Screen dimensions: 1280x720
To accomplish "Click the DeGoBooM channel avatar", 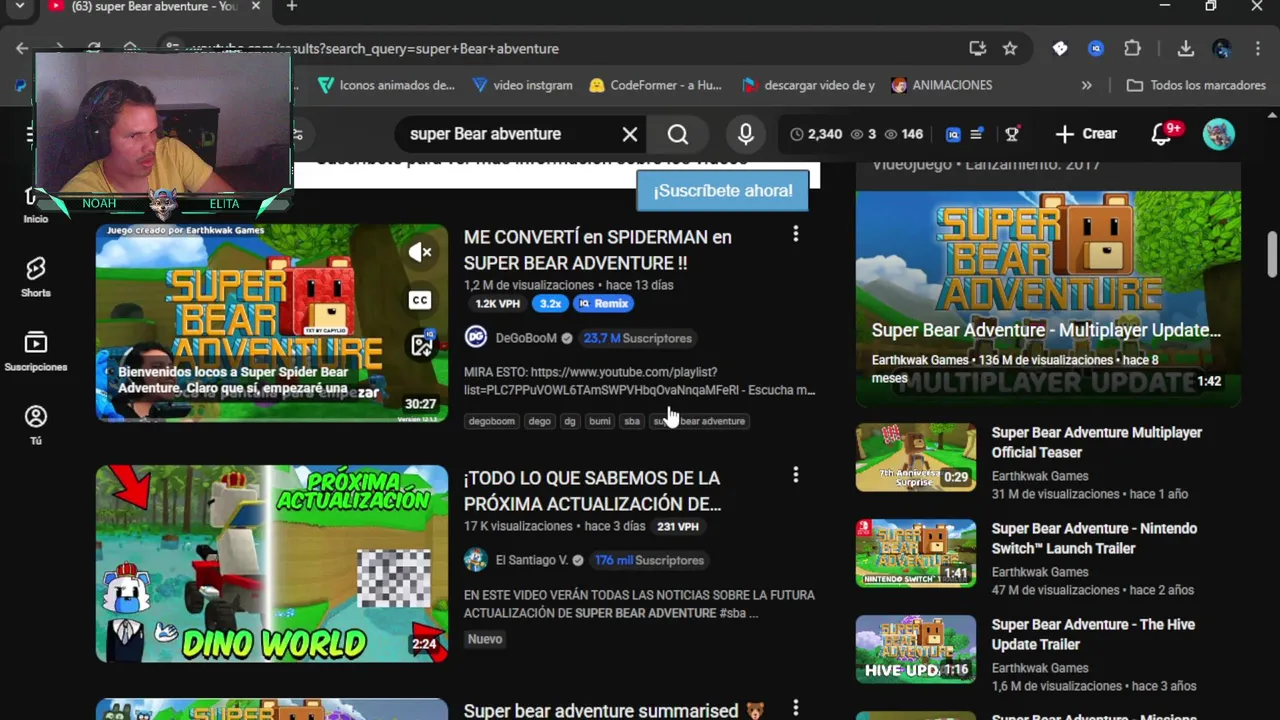I will click(476, 338).
